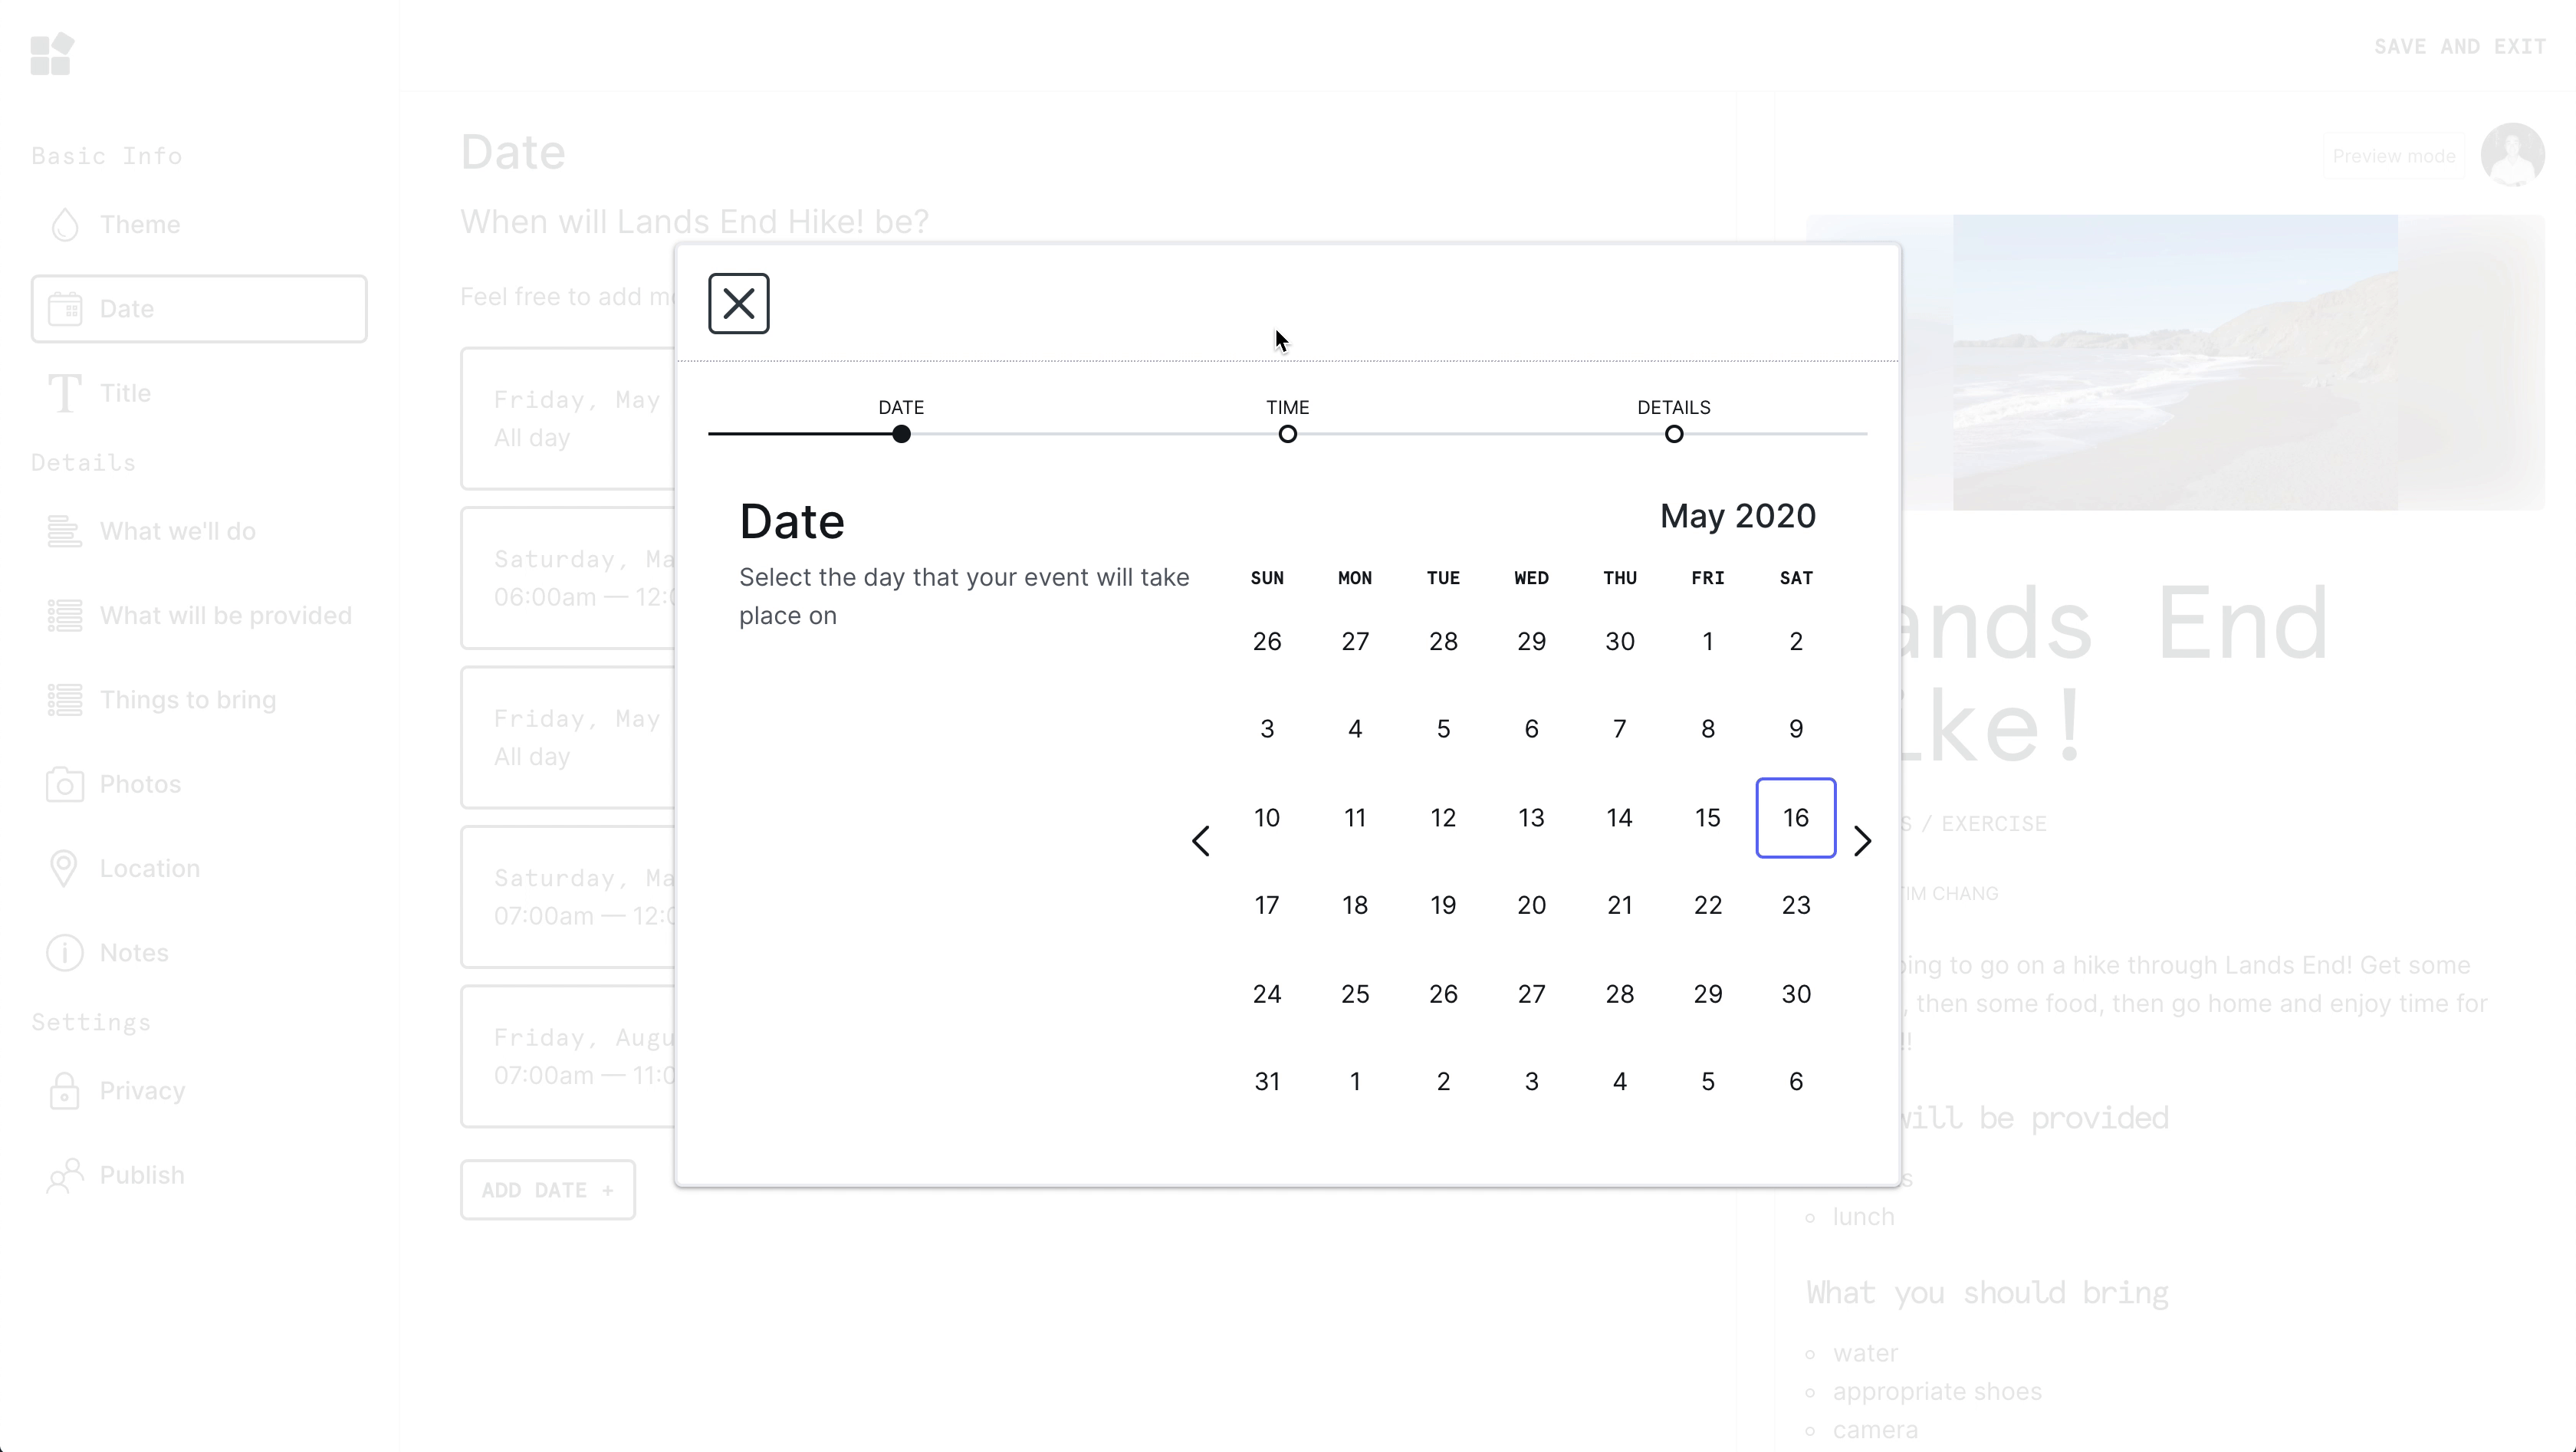Click the Privacy icon in sidebar

tap(64, 1091)
